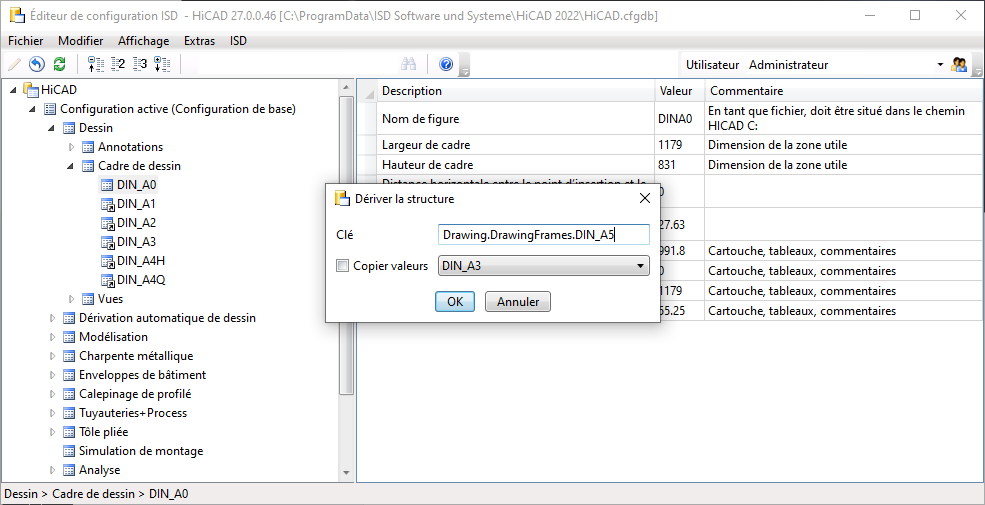Click the table select-all corner cell

point(367,91)
